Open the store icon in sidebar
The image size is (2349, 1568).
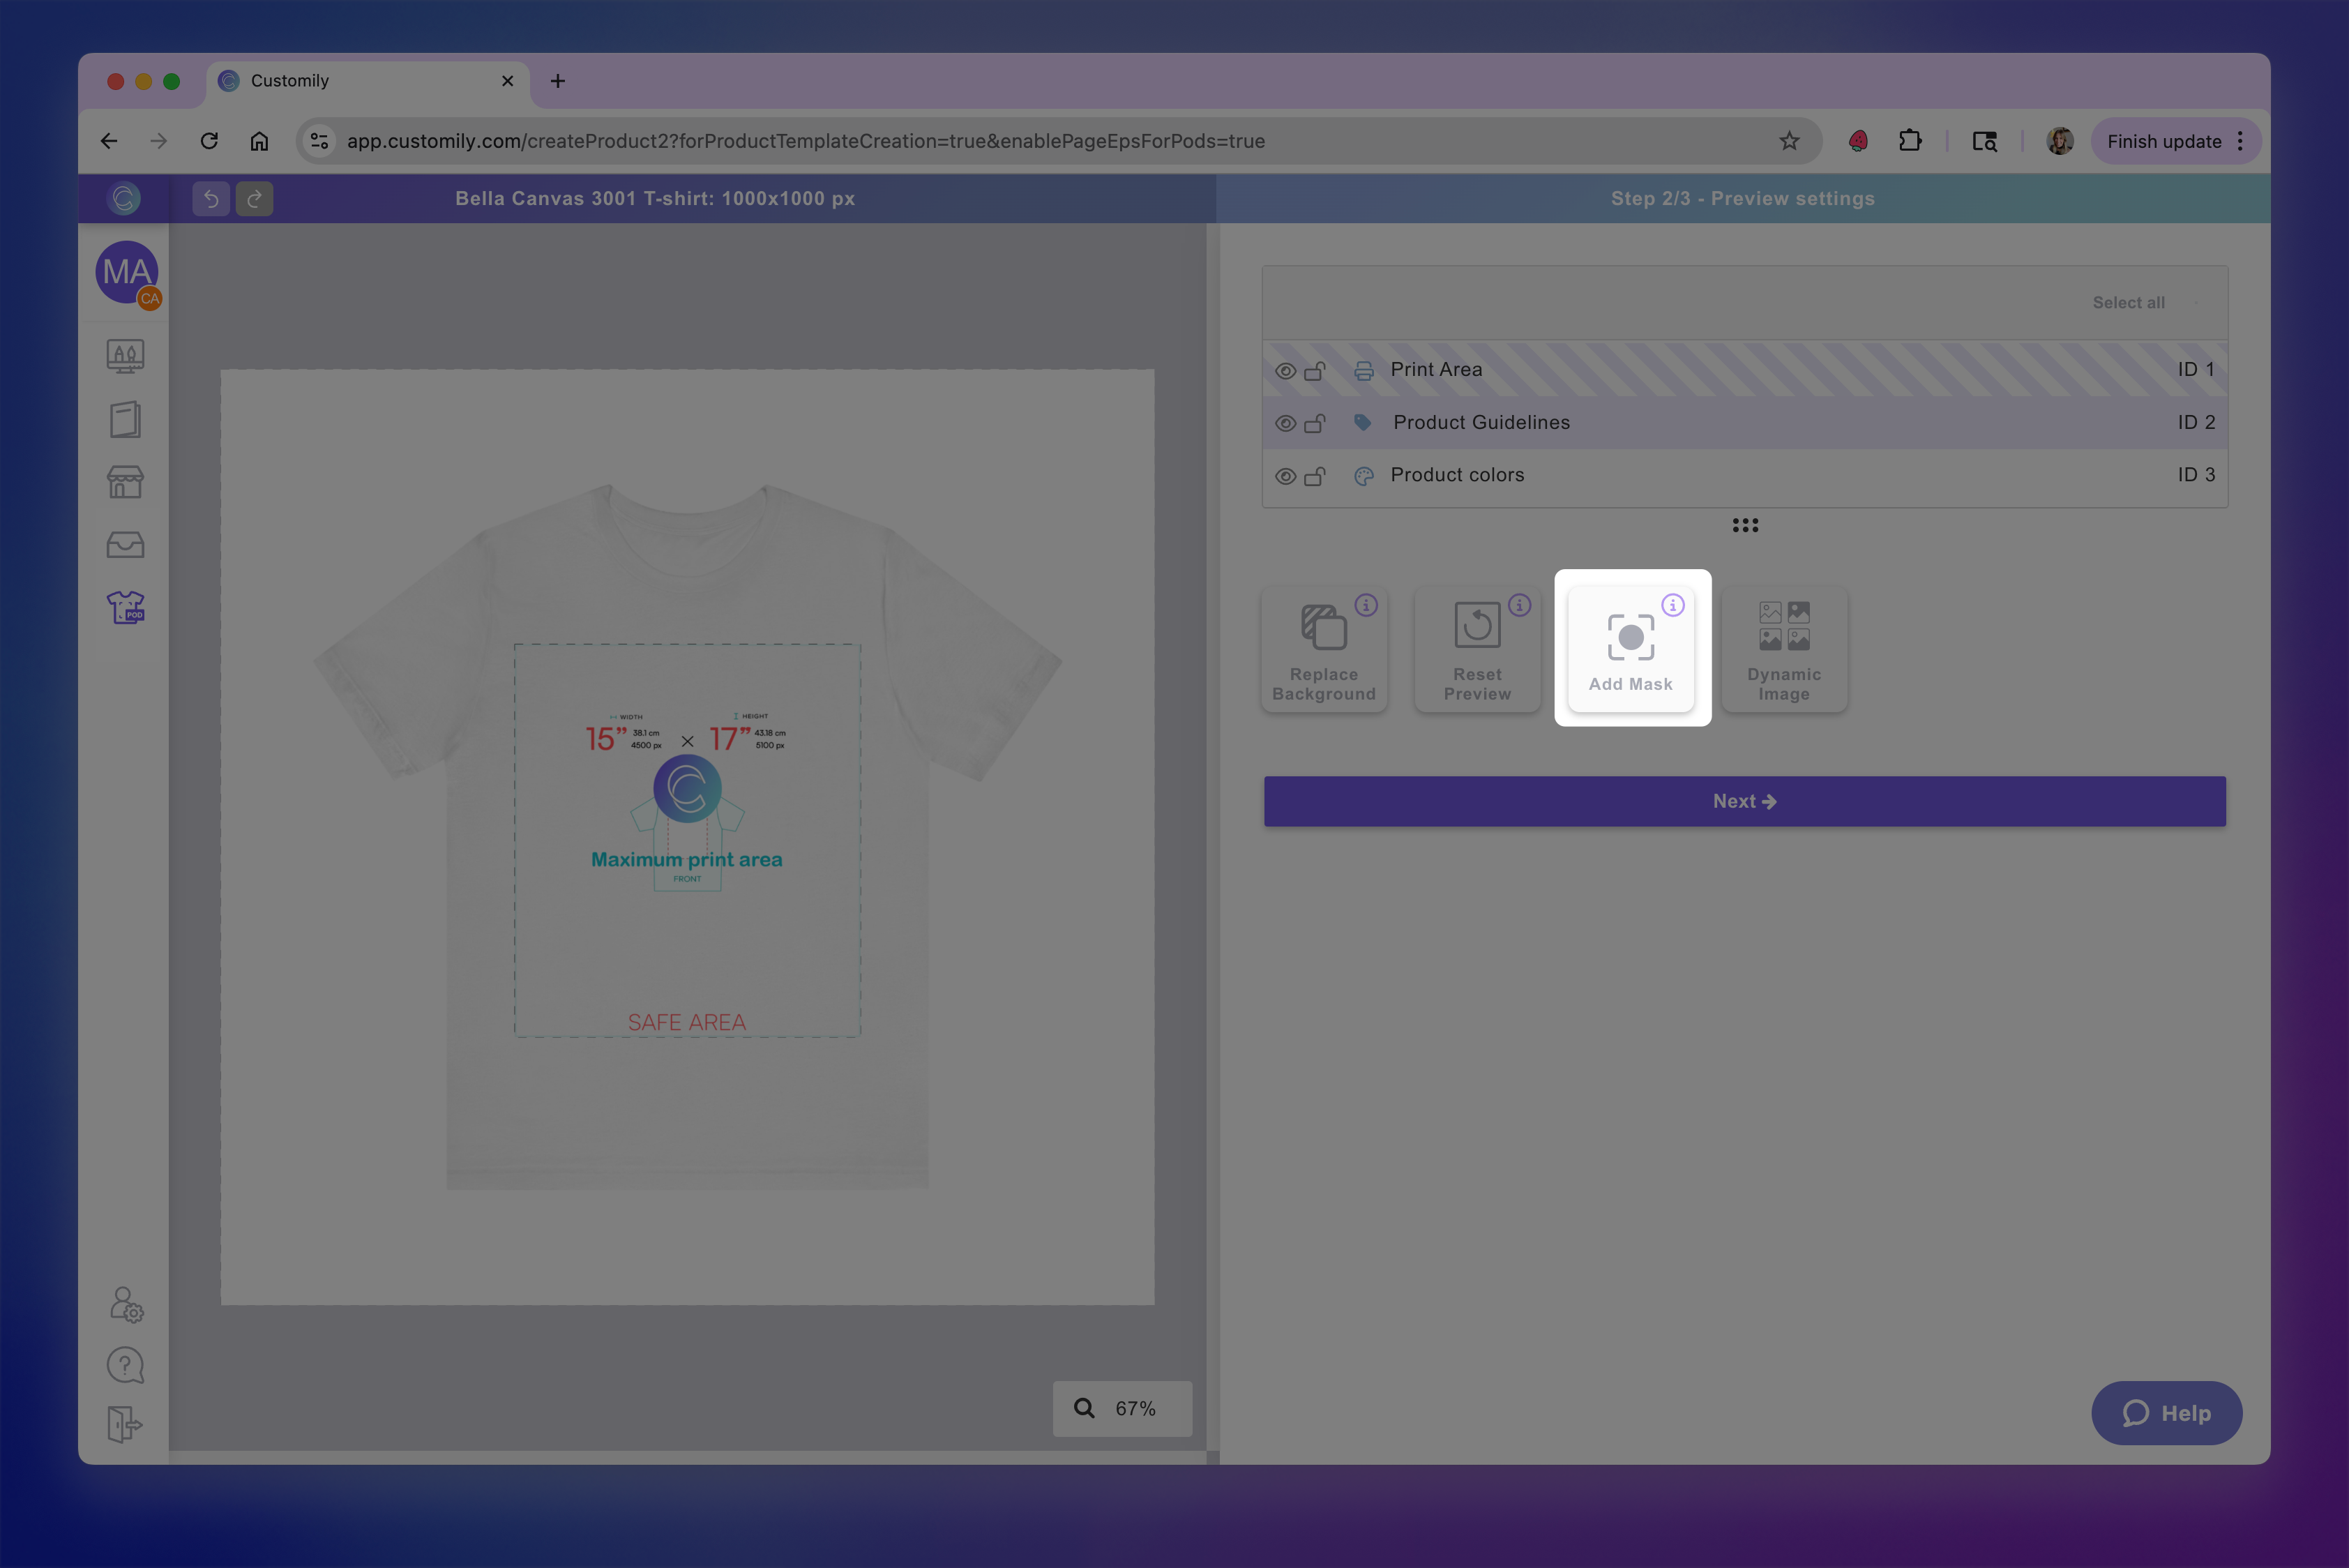tap(125, 482)
